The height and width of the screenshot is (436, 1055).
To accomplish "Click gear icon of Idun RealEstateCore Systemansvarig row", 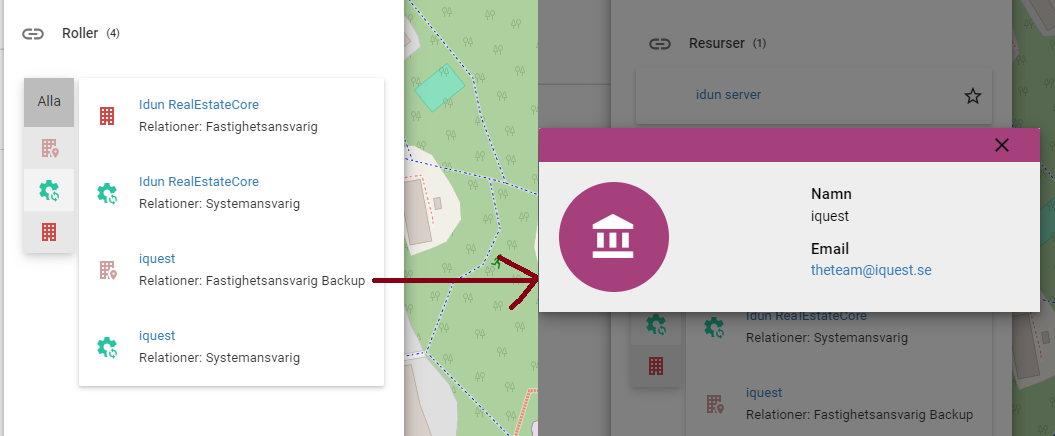I will pyautogui.click(x=106, y=194).
